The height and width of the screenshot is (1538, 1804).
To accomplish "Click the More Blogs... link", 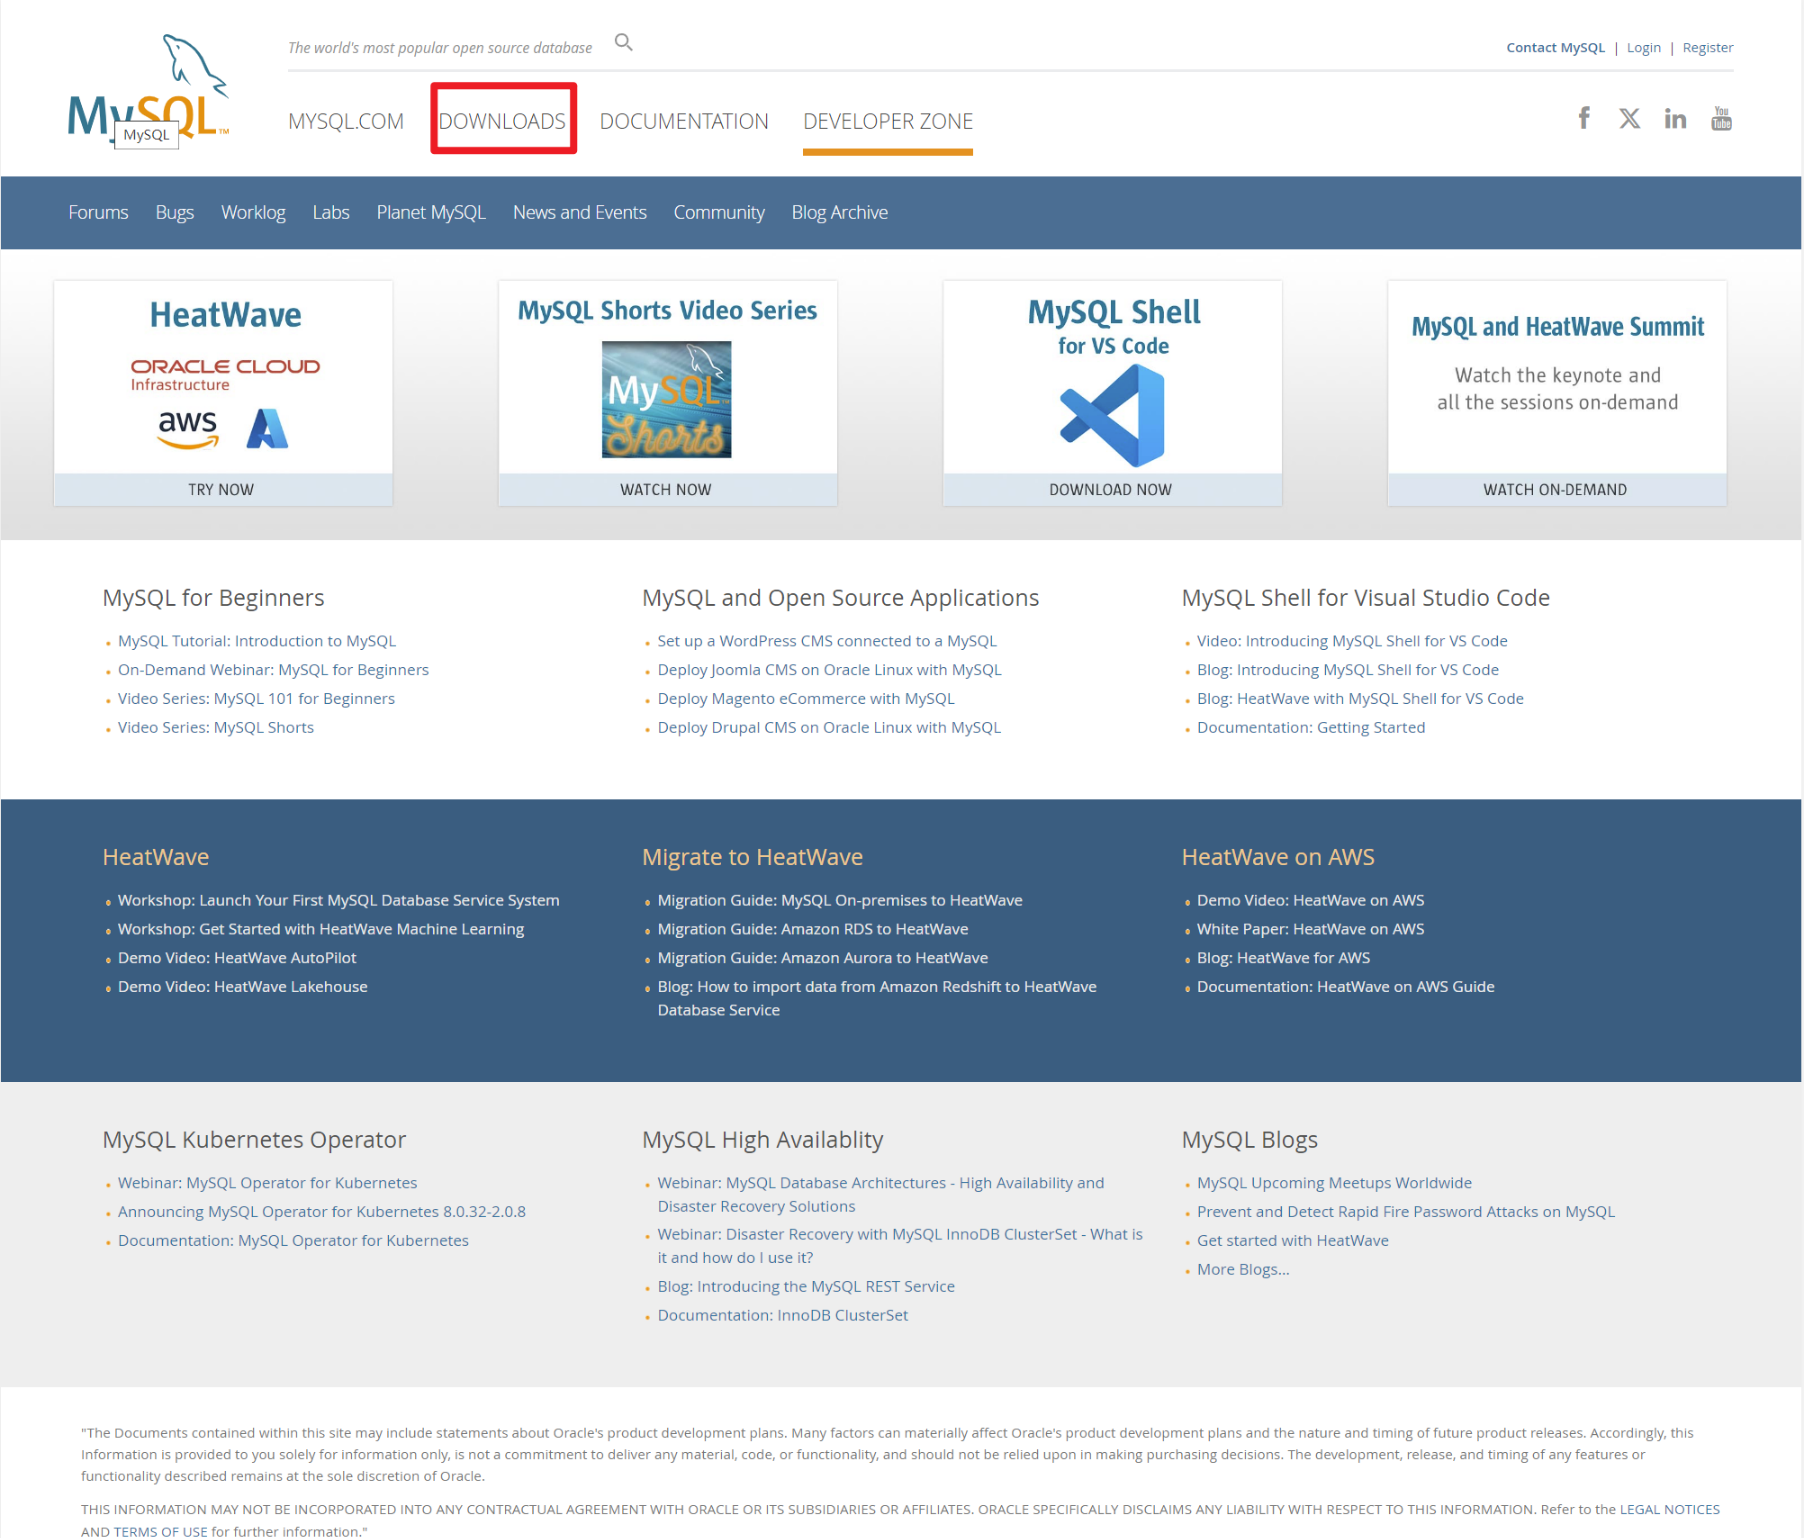I will point(1243,1270).
